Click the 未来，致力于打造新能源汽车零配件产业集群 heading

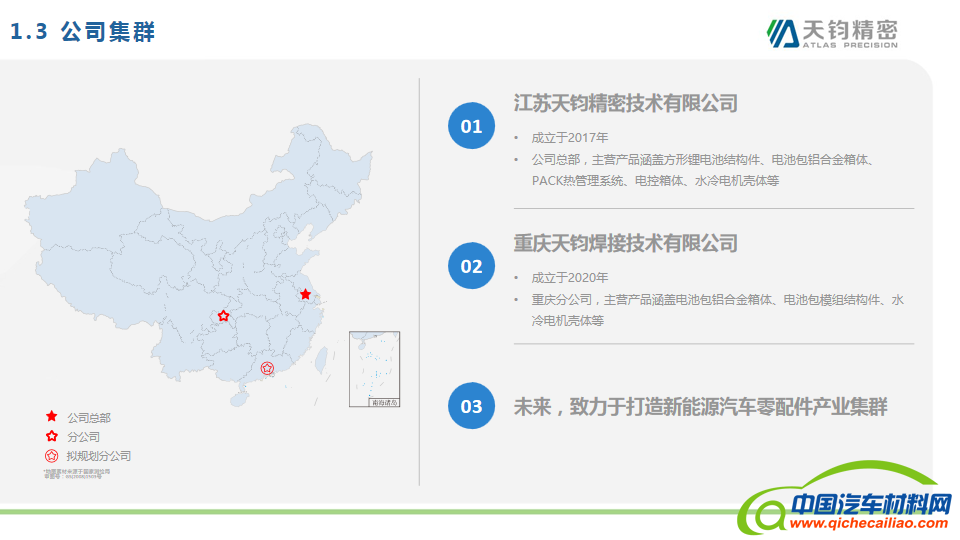click(700, 407)
